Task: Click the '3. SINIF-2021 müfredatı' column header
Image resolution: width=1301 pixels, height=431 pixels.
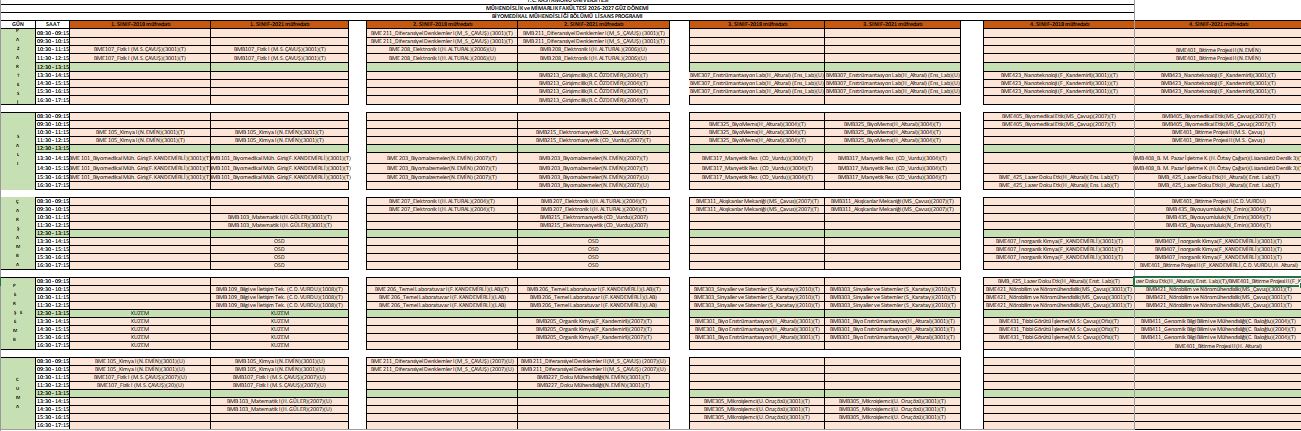Action: pos(890,22)
